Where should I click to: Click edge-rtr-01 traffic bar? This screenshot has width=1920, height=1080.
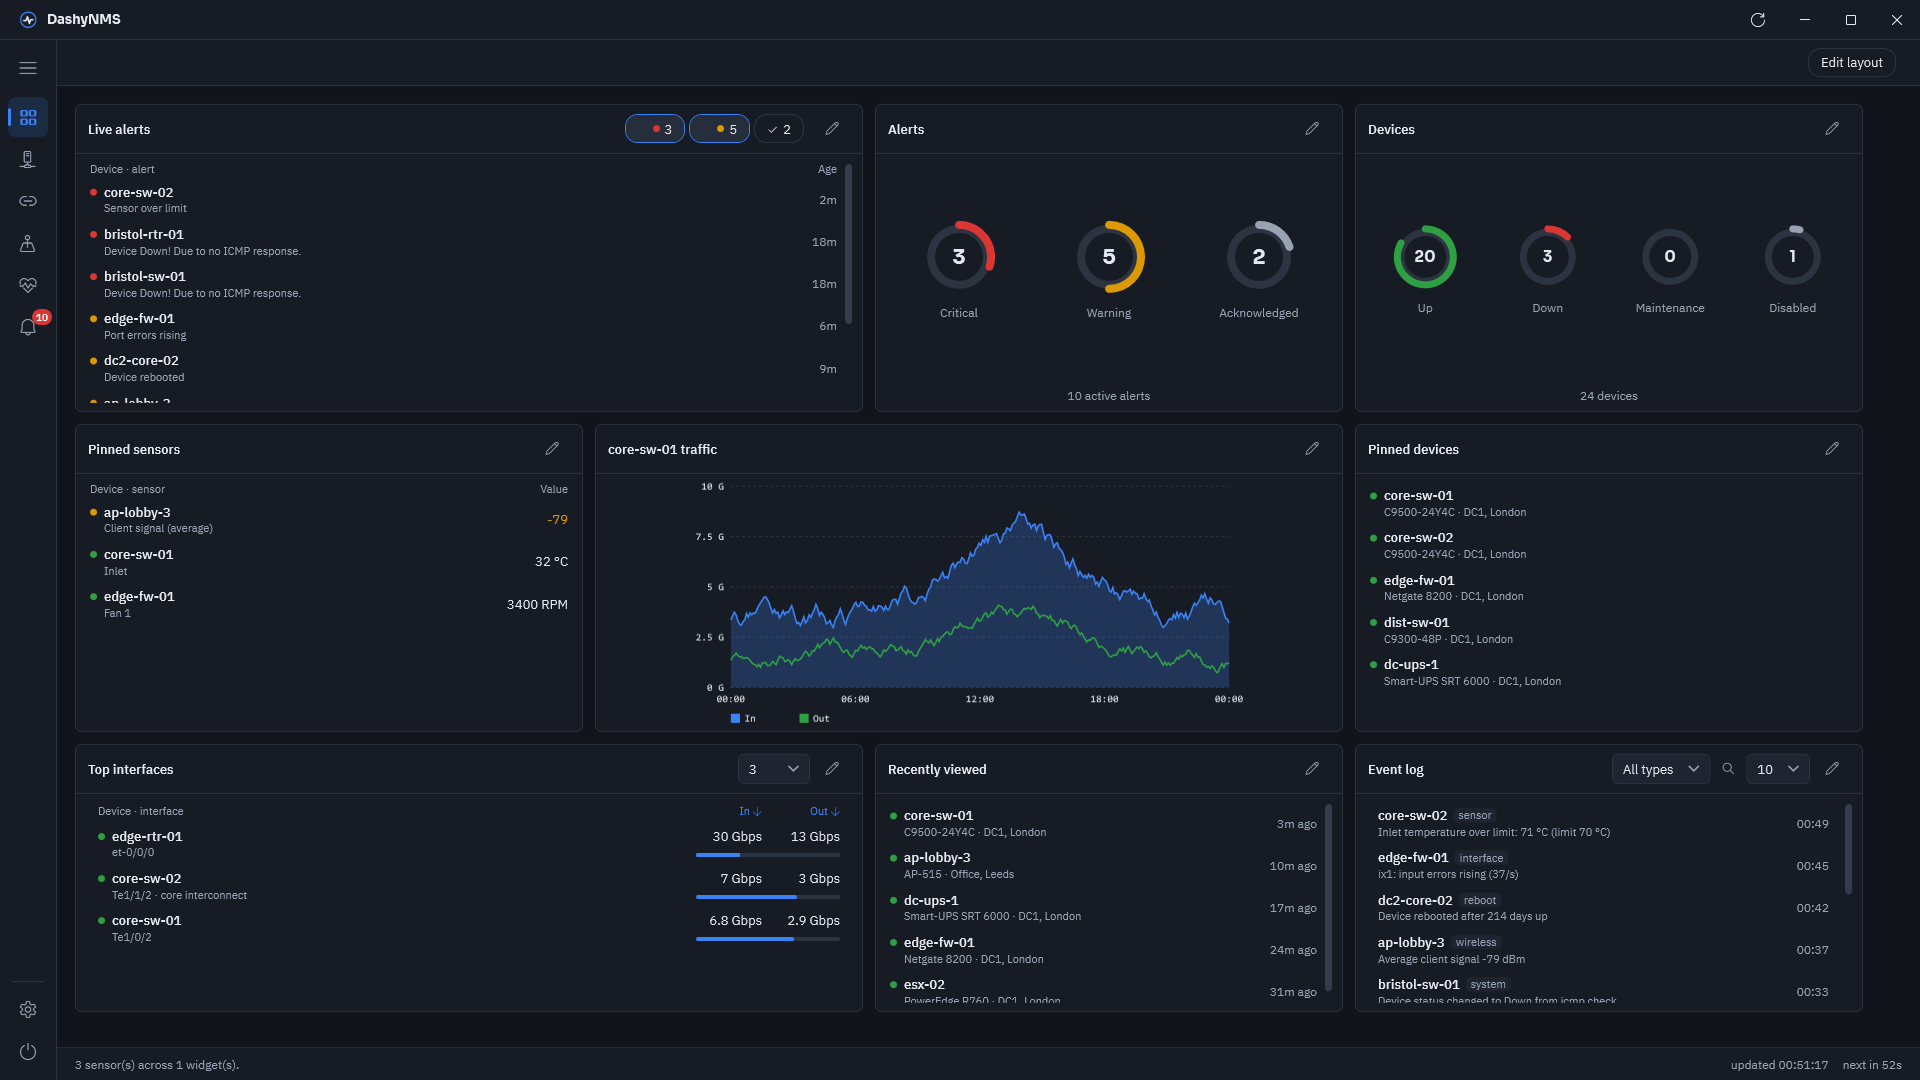768,855
